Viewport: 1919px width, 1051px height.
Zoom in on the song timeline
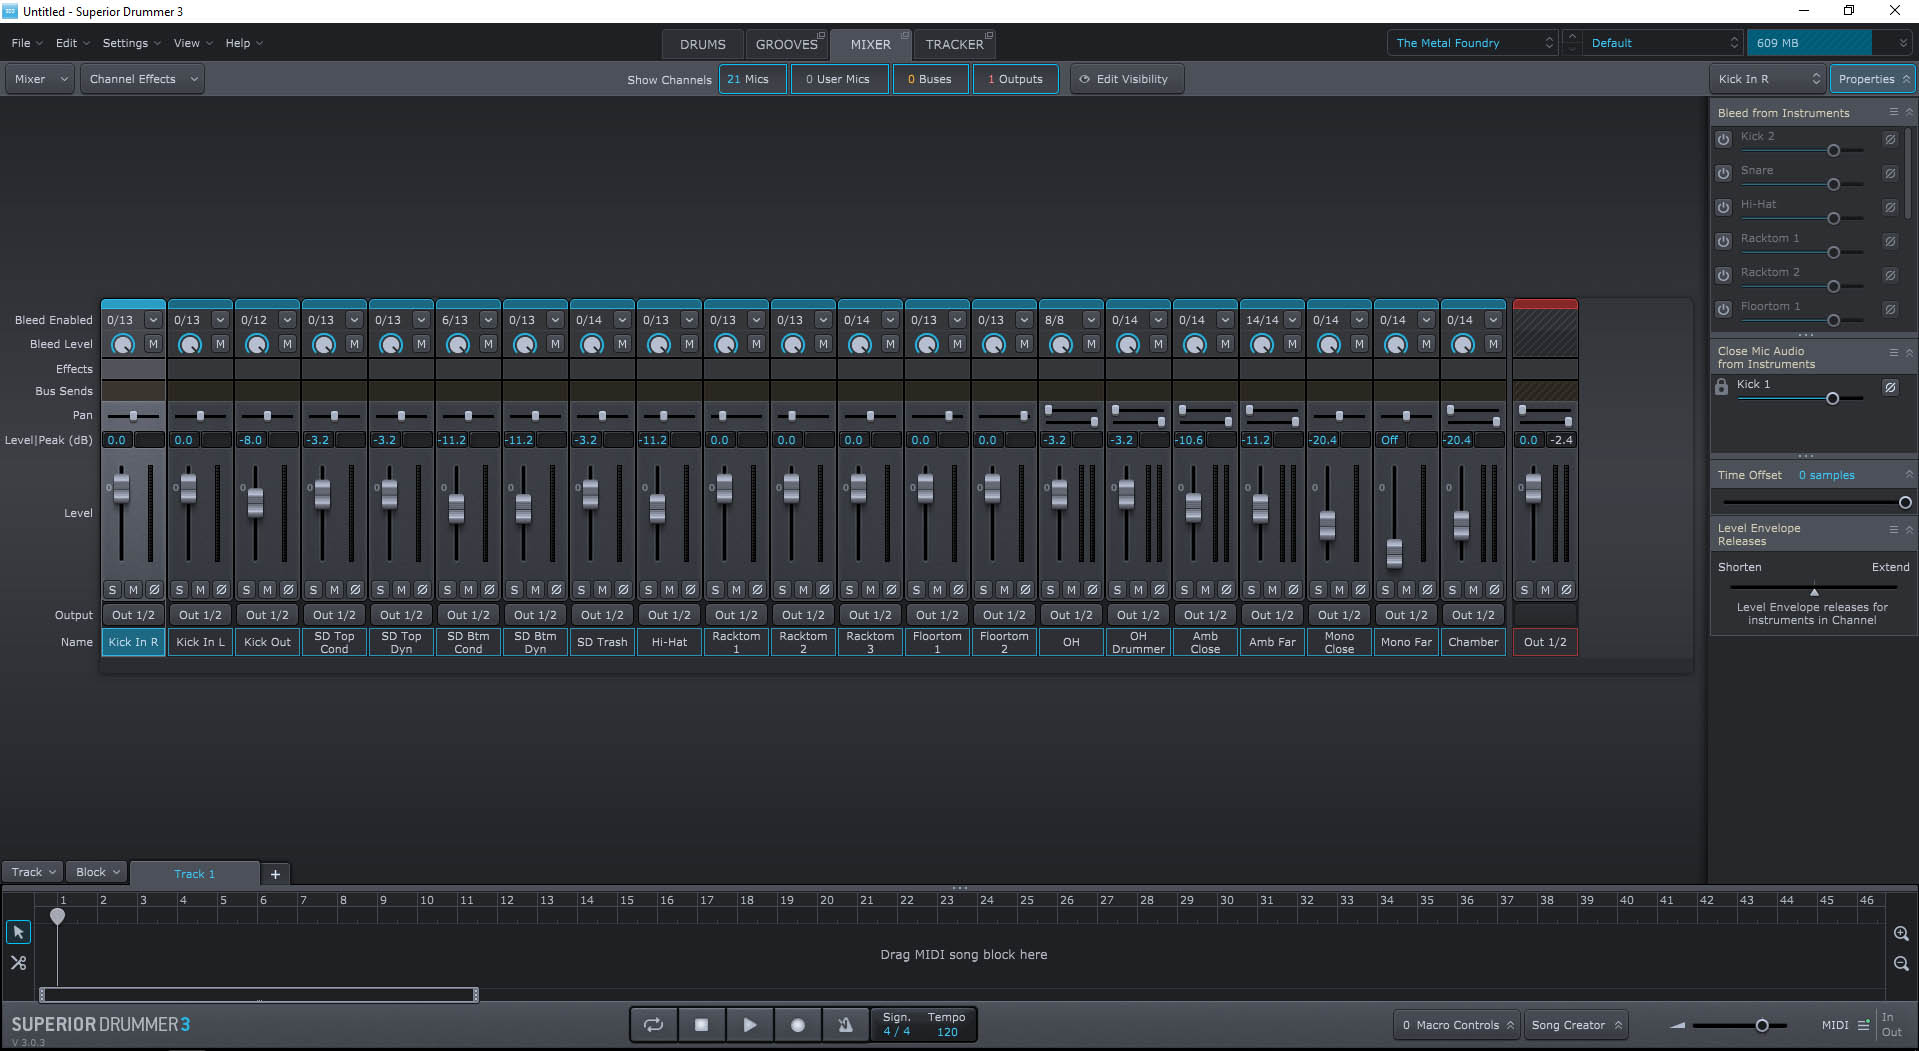click(x=1901, y=933)
